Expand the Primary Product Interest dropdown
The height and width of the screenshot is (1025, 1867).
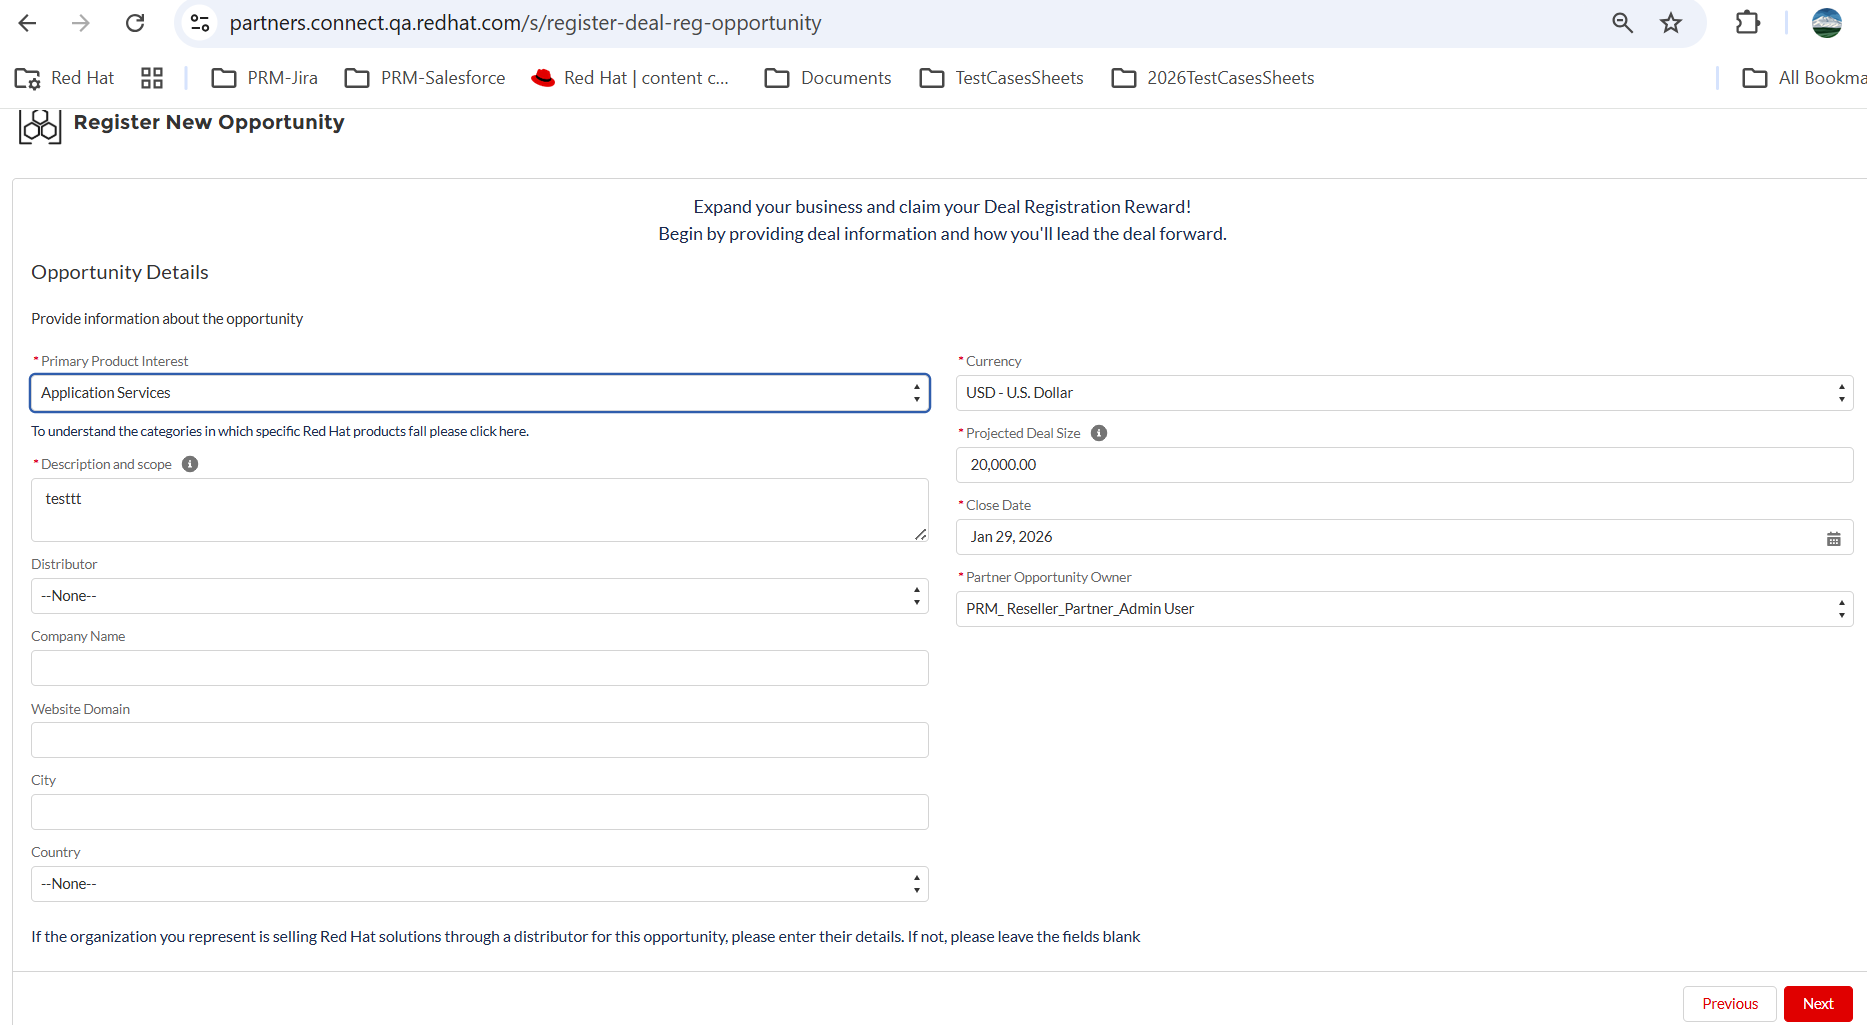[480, 393]
